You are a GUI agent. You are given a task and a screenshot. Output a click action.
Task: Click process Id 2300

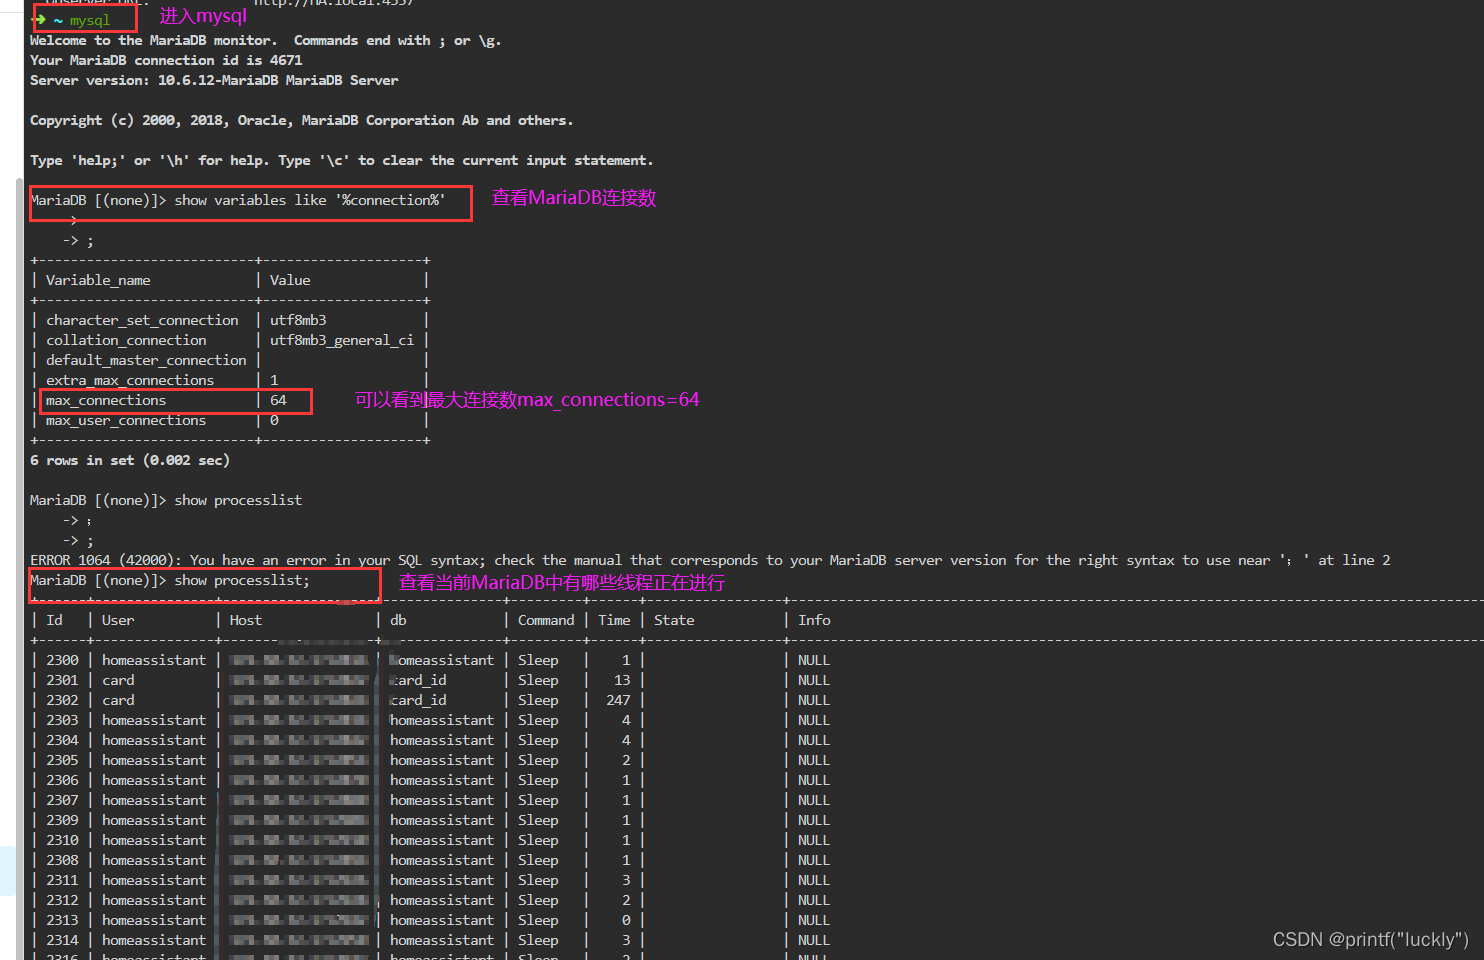tap(62, 660)
